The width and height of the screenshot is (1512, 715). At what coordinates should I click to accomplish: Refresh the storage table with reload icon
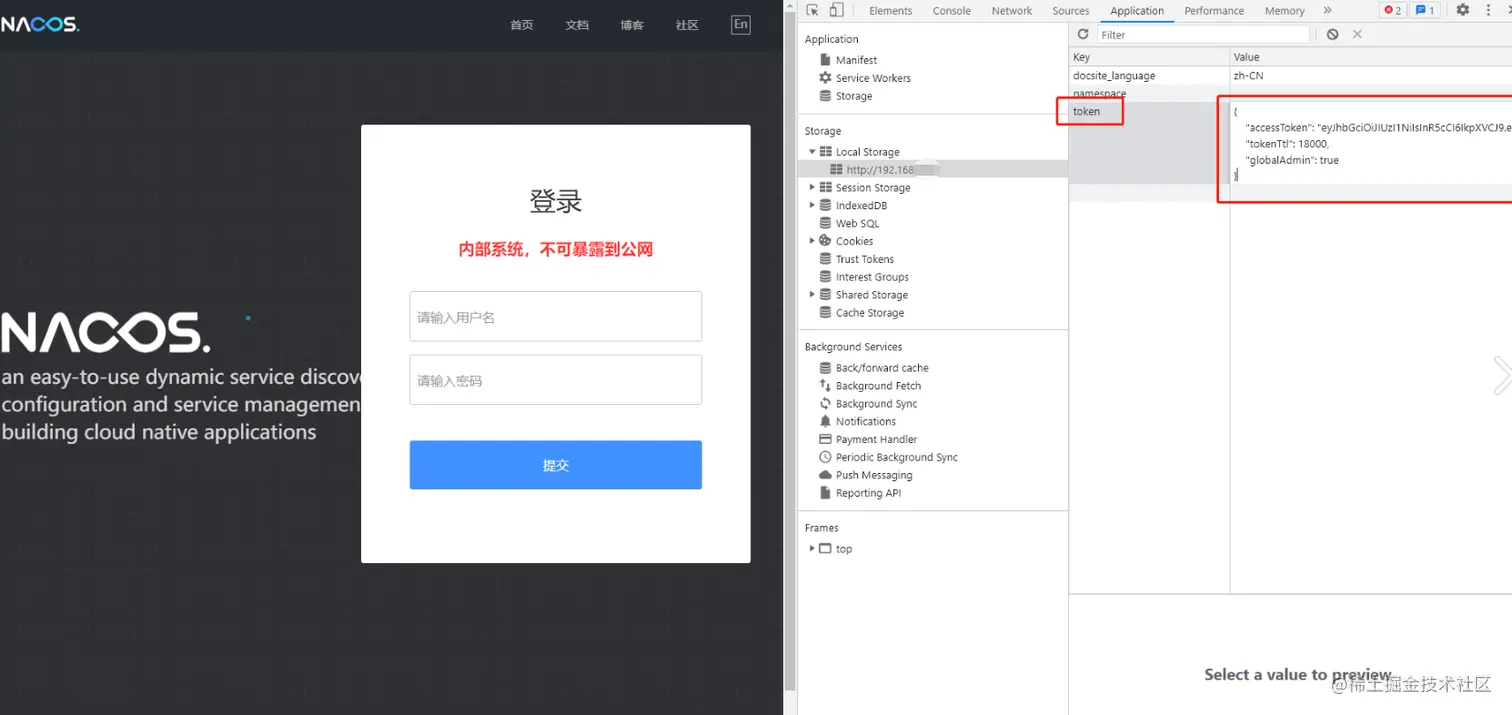(x=1082, y=34)
